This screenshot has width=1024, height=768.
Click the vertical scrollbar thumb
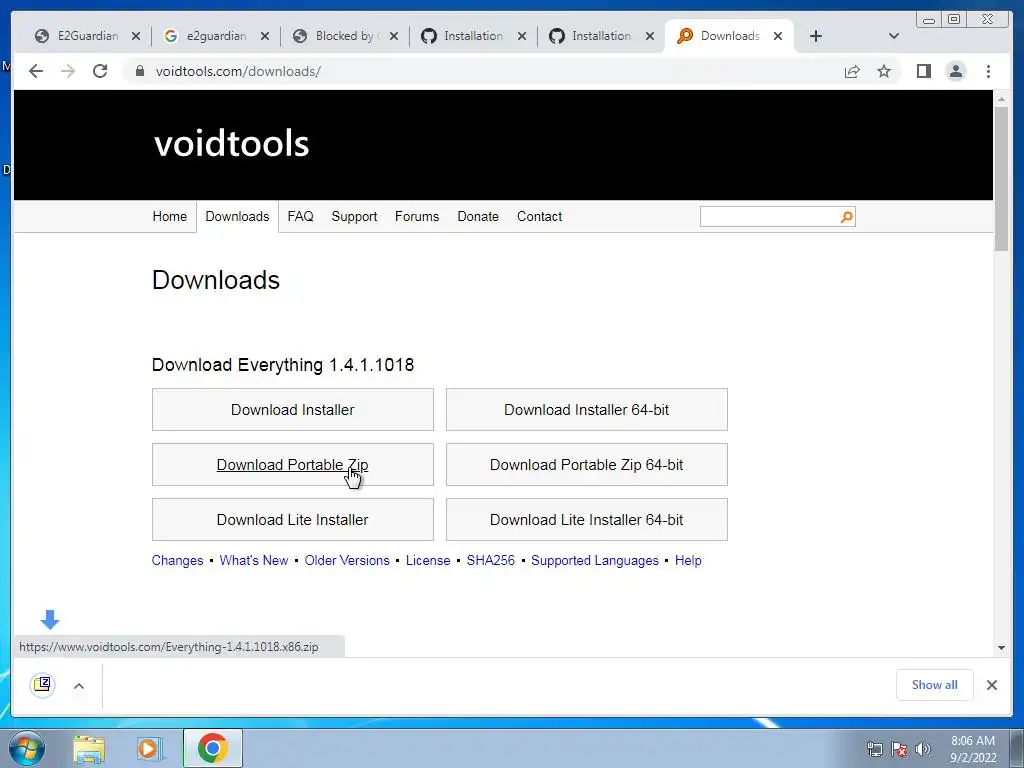tap(1001, 178)
